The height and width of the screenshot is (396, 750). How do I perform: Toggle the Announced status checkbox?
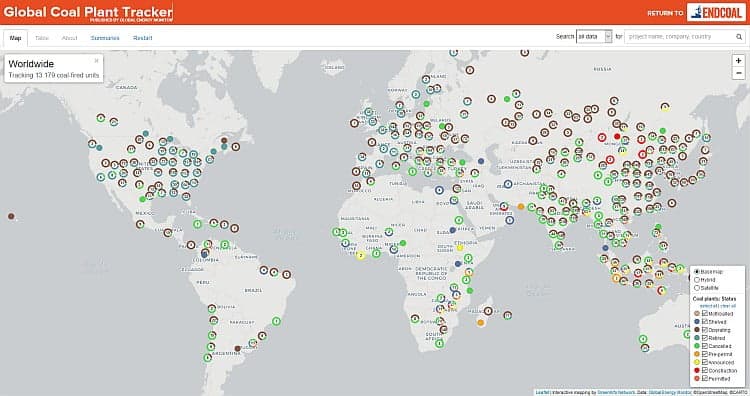pyautogui.click(x=705, y=362)
